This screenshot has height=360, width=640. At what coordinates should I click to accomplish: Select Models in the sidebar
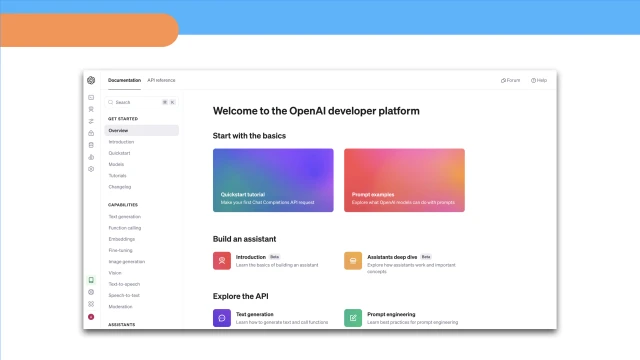(x=116, y=164)
